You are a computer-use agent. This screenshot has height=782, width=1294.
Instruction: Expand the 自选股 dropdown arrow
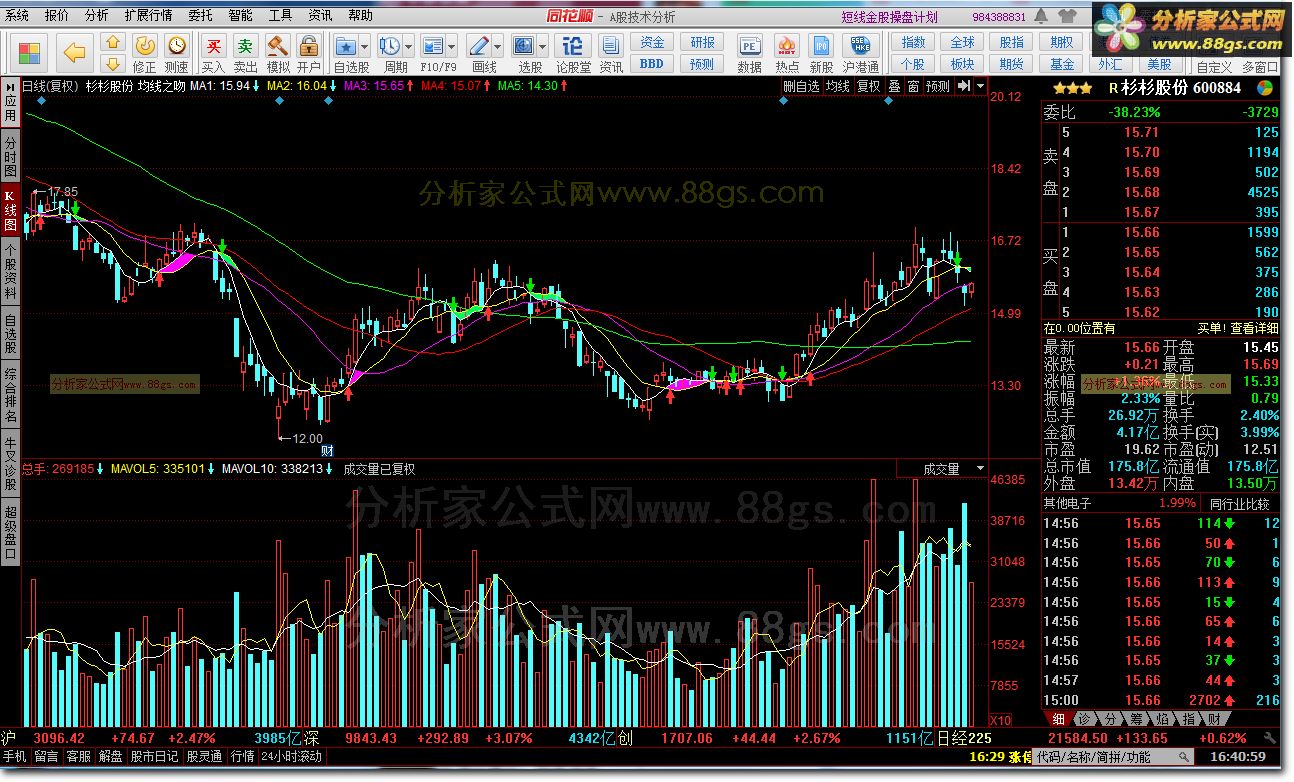[366, 46]
